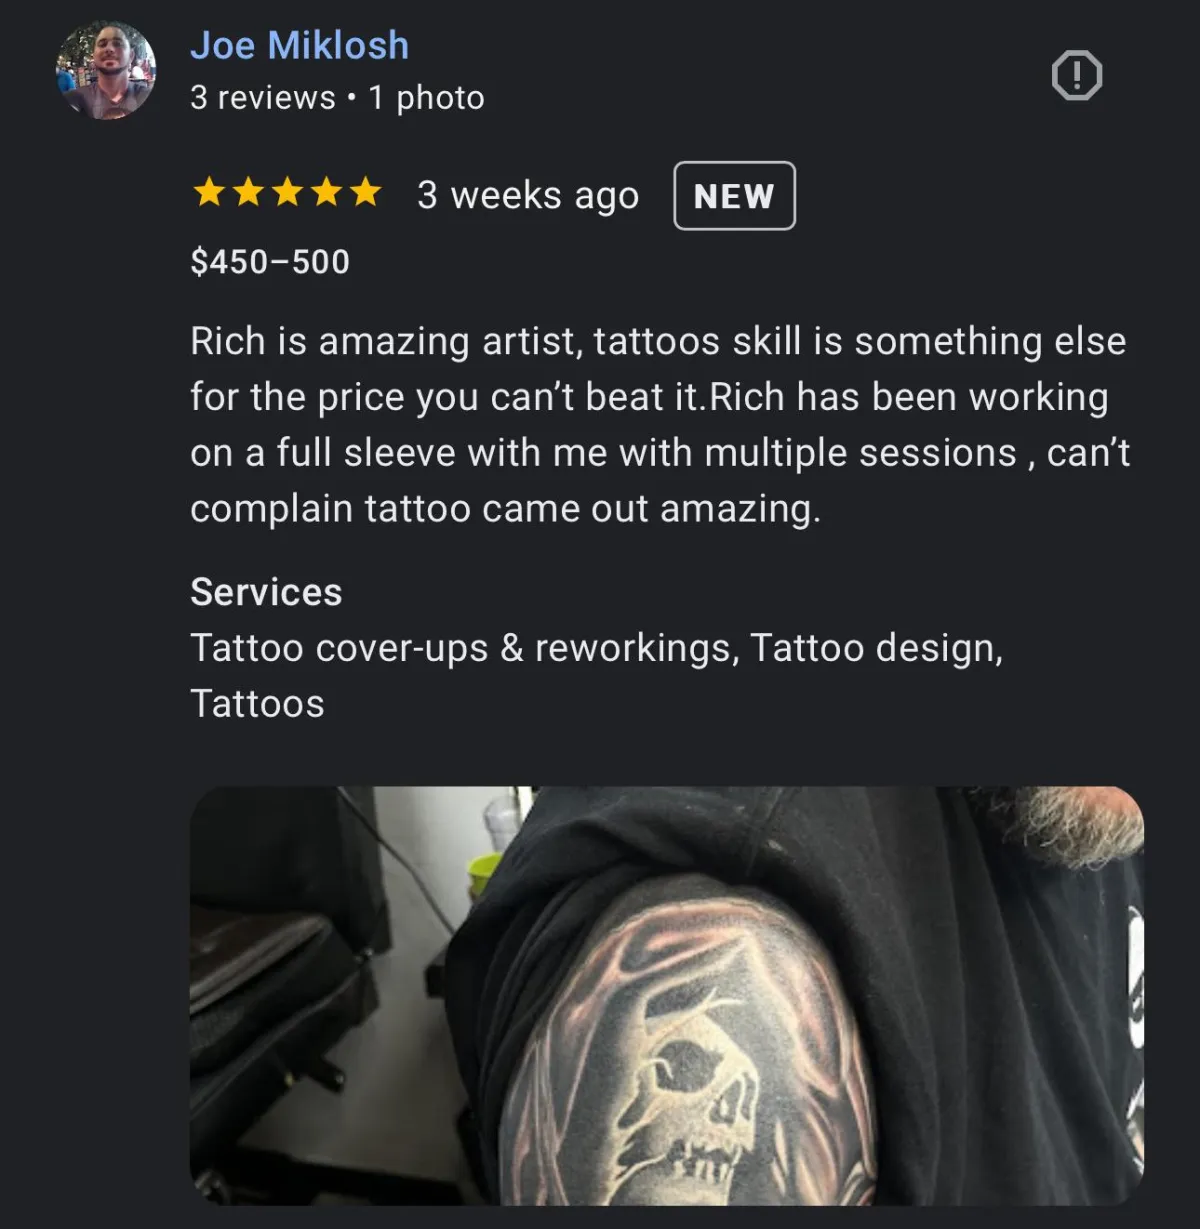1200x1229 pixels.
Task: Click the third yellow star
Action: (287, 191)
